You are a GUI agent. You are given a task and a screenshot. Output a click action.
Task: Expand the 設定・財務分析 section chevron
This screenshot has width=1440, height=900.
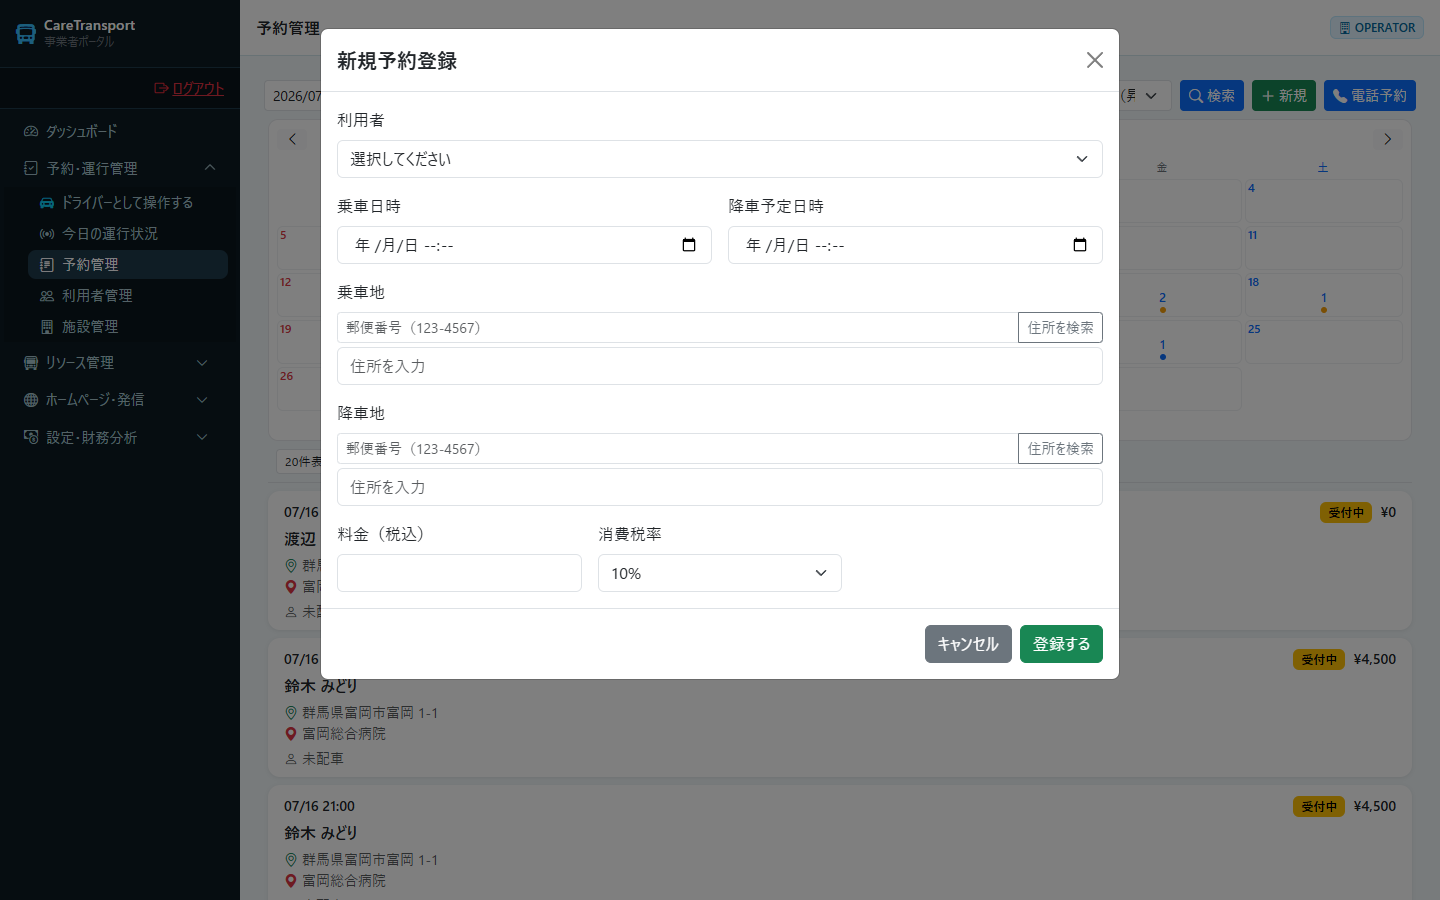[x=202, y=437]
